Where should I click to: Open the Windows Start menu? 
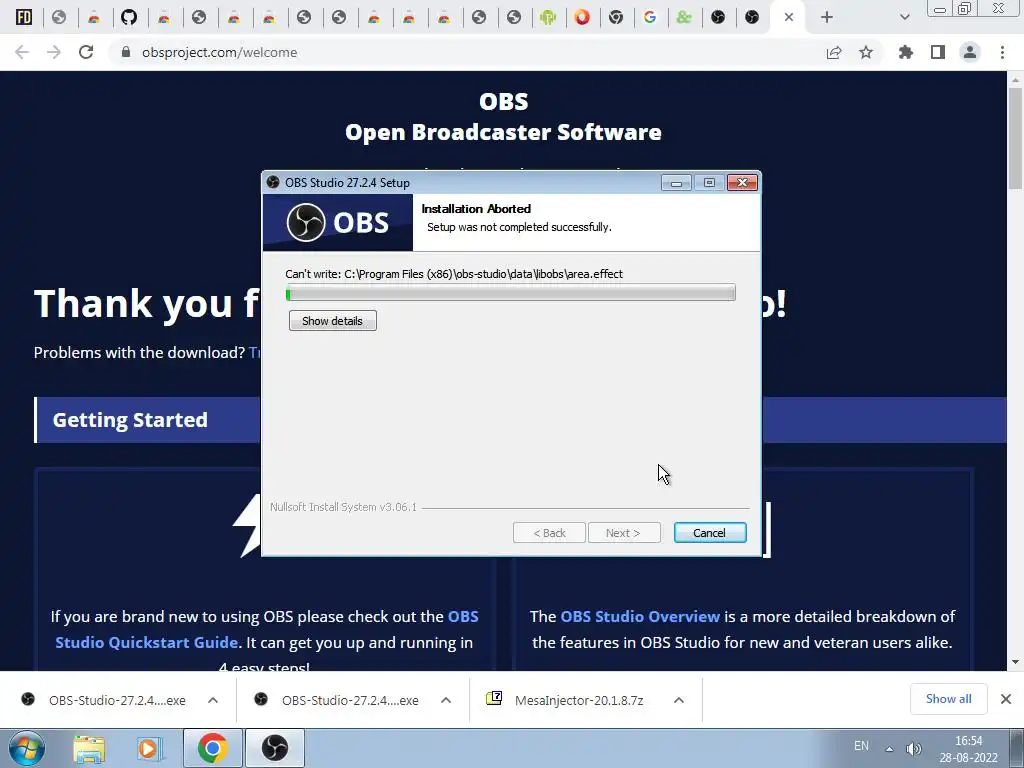[27, 748]
